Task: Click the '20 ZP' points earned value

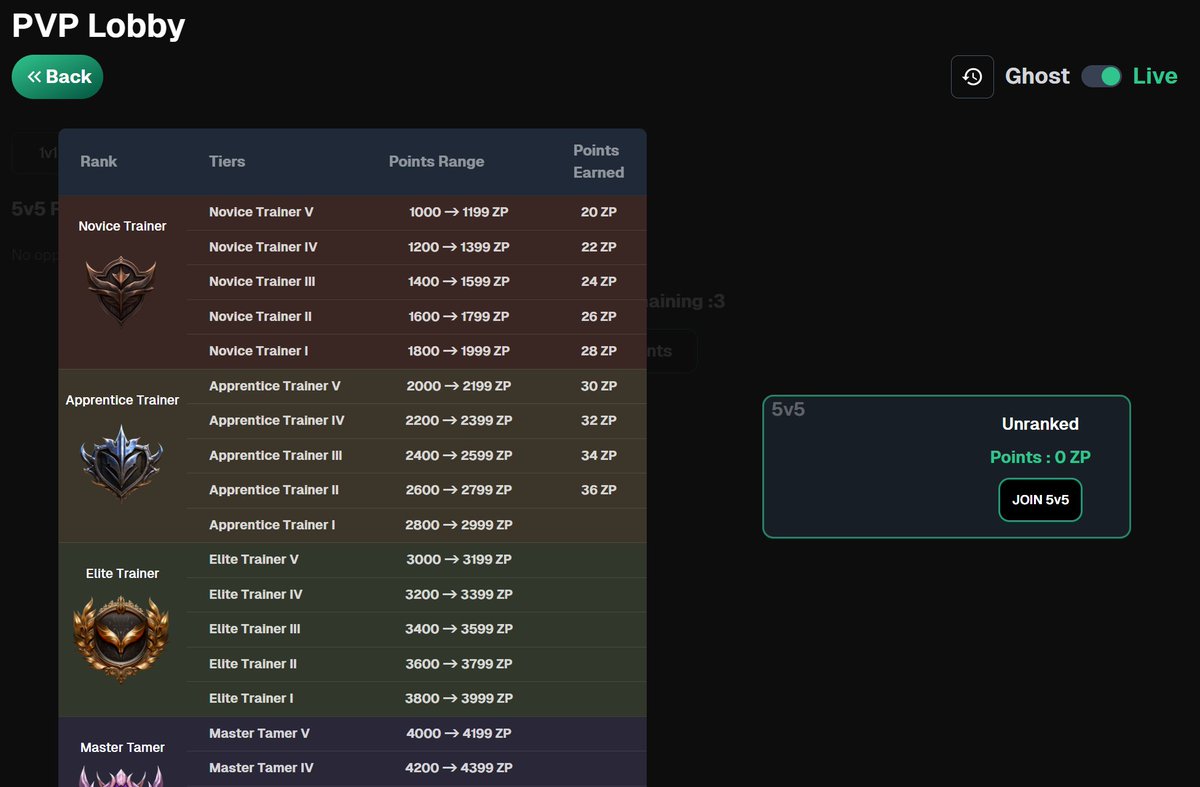Action: (598, 212)
